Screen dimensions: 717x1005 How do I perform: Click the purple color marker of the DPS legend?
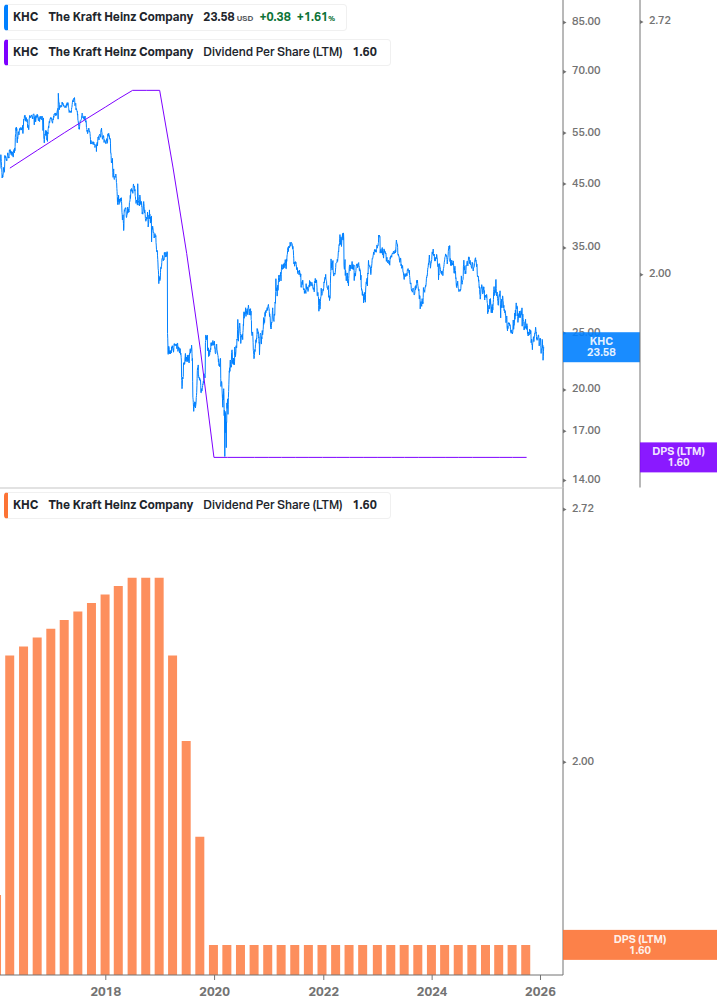(x=6, y=52)
